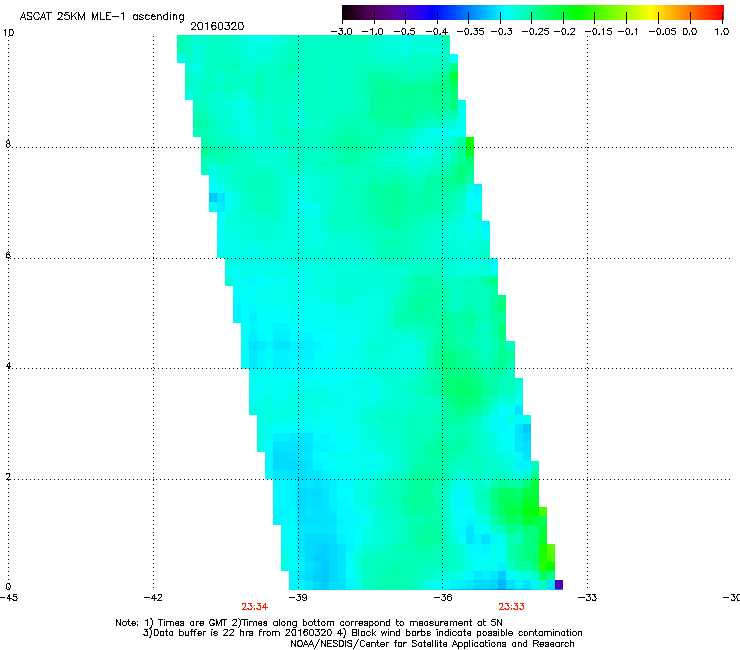Click the 'Times are GMT' note line
This screenshot has width=740, height=650.
(309, 623)
